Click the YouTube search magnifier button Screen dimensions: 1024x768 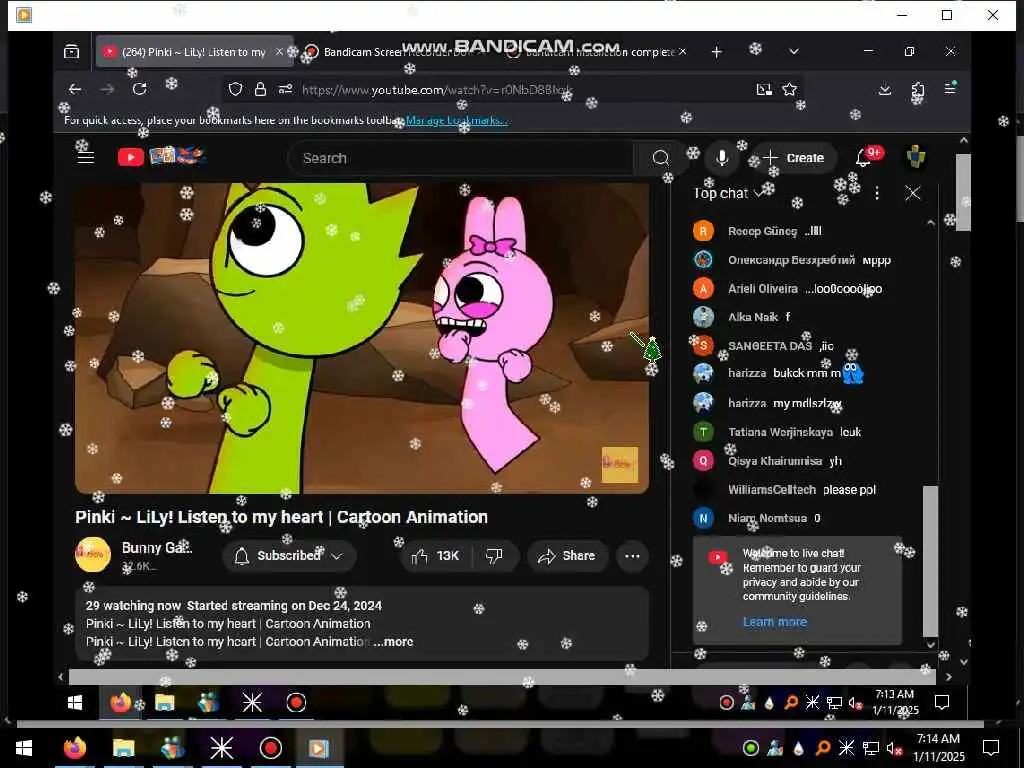(x=660, y=158)
